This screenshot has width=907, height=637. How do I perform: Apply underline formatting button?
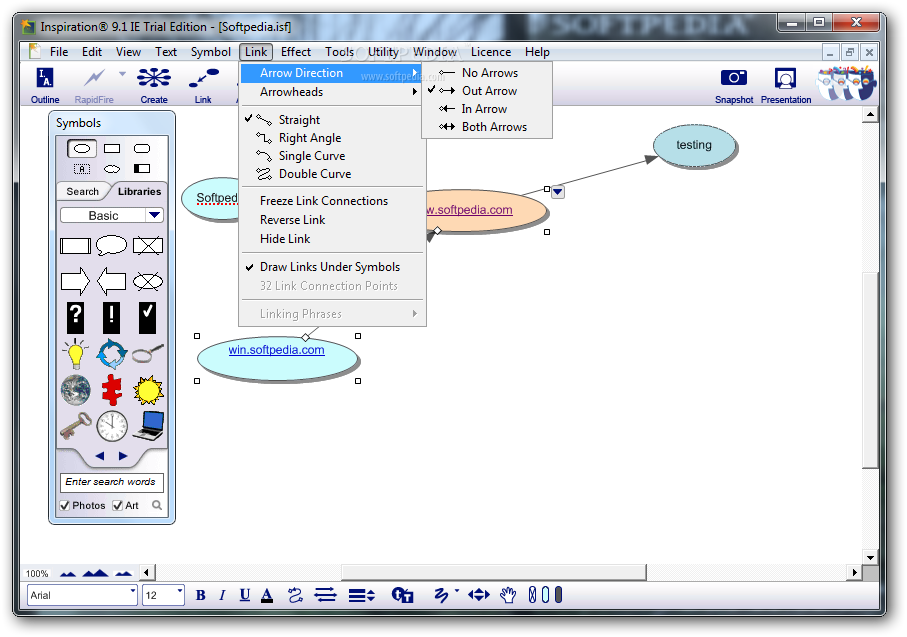coord(245,595)
